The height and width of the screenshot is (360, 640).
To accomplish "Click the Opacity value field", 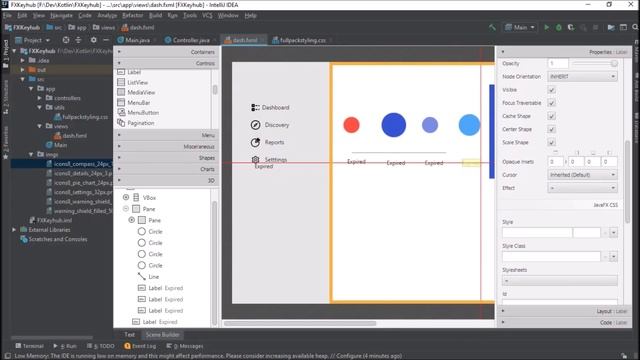I will (x=558, y=64).
